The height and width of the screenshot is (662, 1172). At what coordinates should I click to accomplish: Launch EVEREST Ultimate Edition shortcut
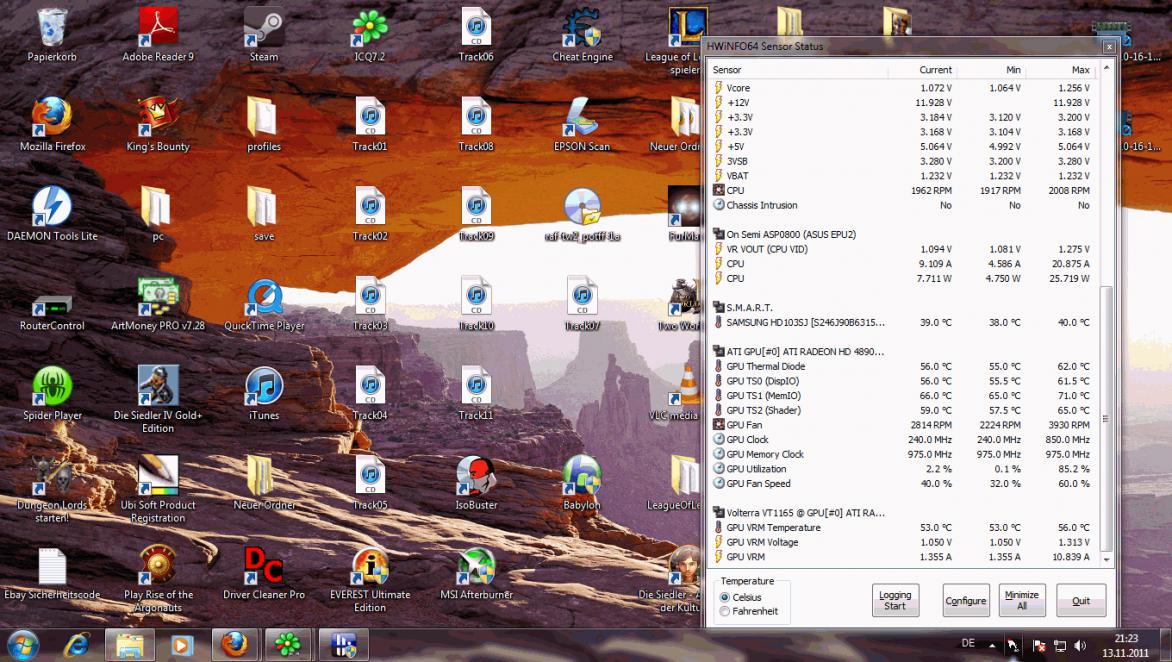tap(370, 578)
